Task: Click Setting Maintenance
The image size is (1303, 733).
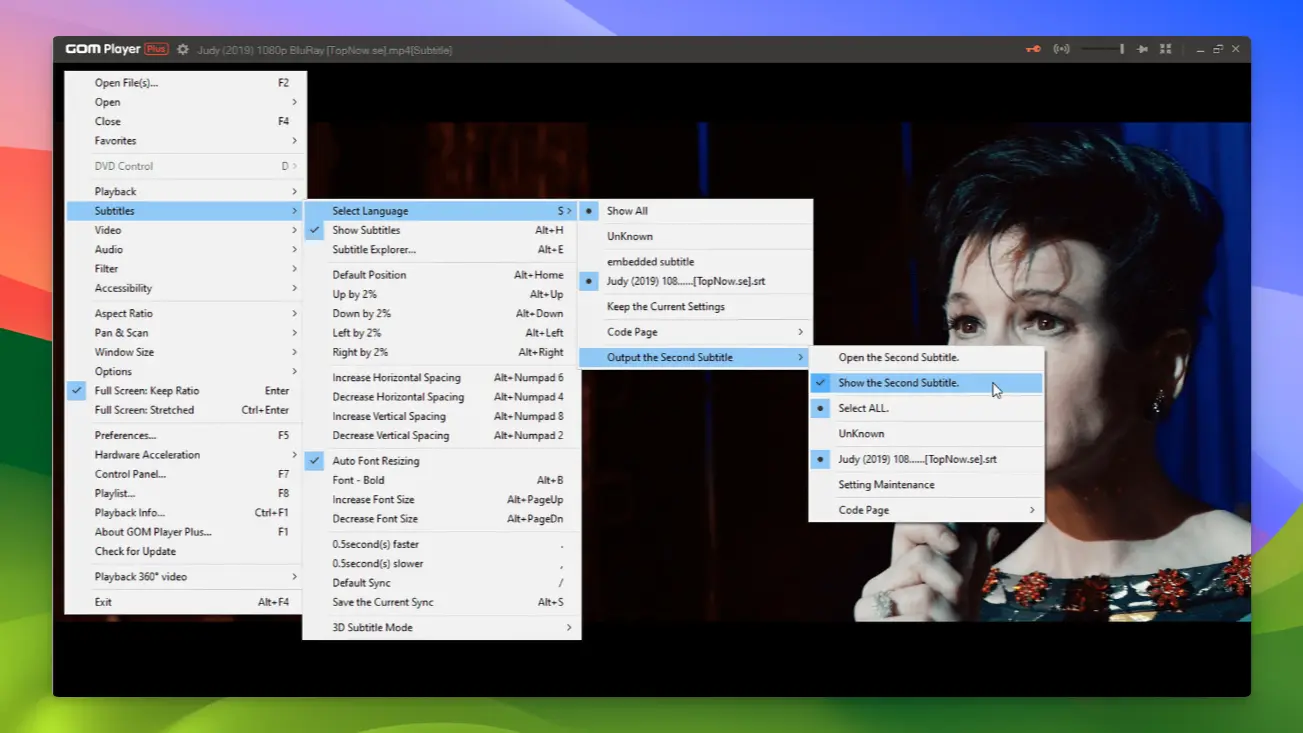Action: (888, 484)
